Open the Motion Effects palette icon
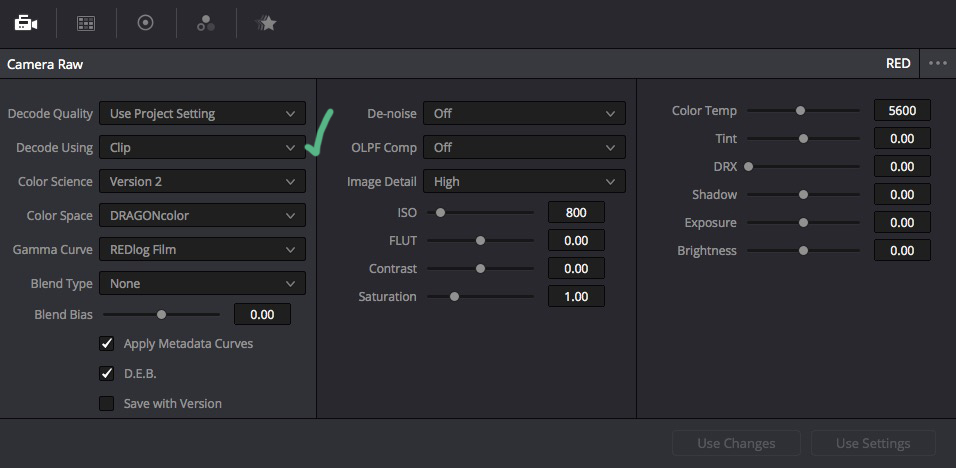 click(x=266, y=23)
